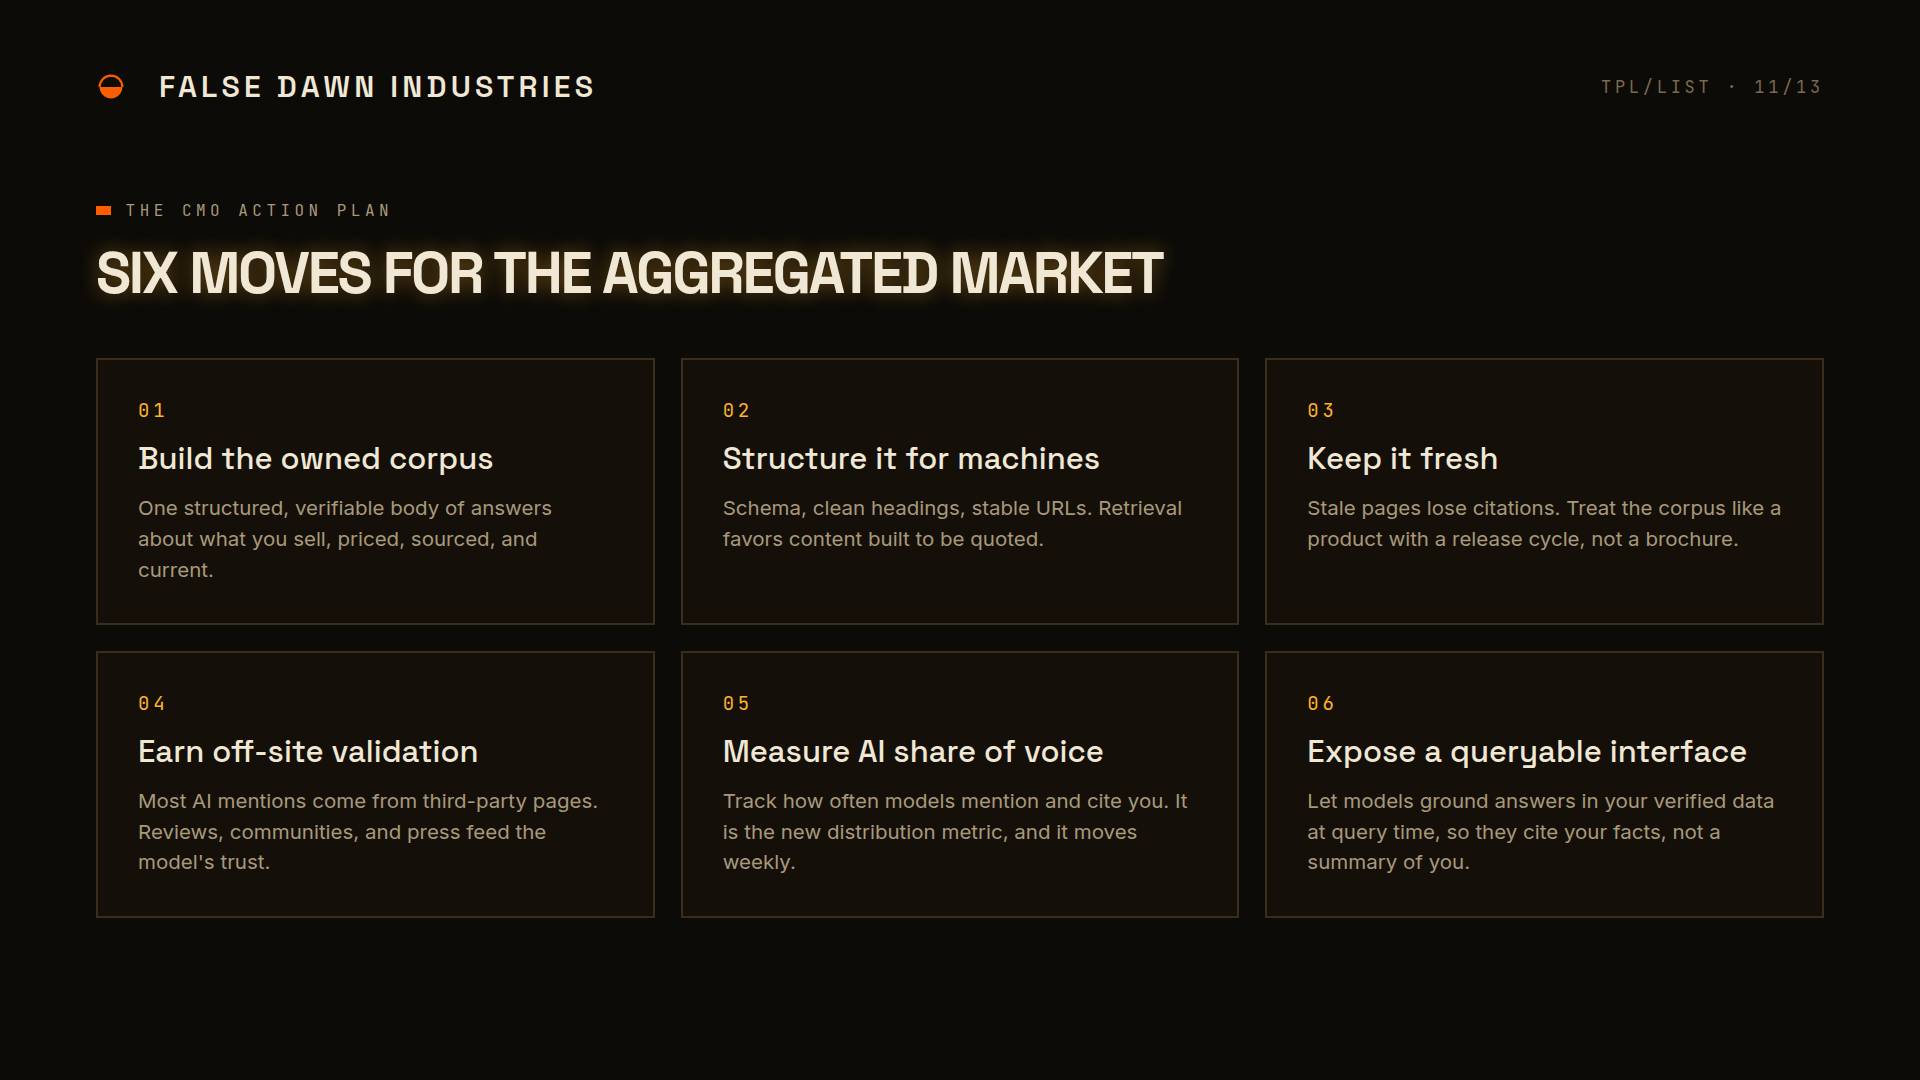The height and width of the screenshot is (1080, 1920).
Task: Select the 05 number label
Action: (x=736, y=703)
